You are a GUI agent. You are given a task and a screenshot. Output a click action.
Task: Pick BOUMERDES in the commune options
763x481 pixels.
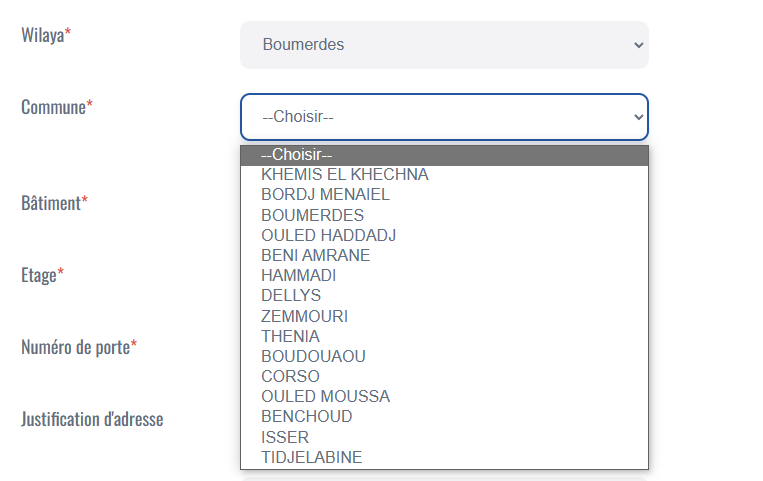coord(312,215)
